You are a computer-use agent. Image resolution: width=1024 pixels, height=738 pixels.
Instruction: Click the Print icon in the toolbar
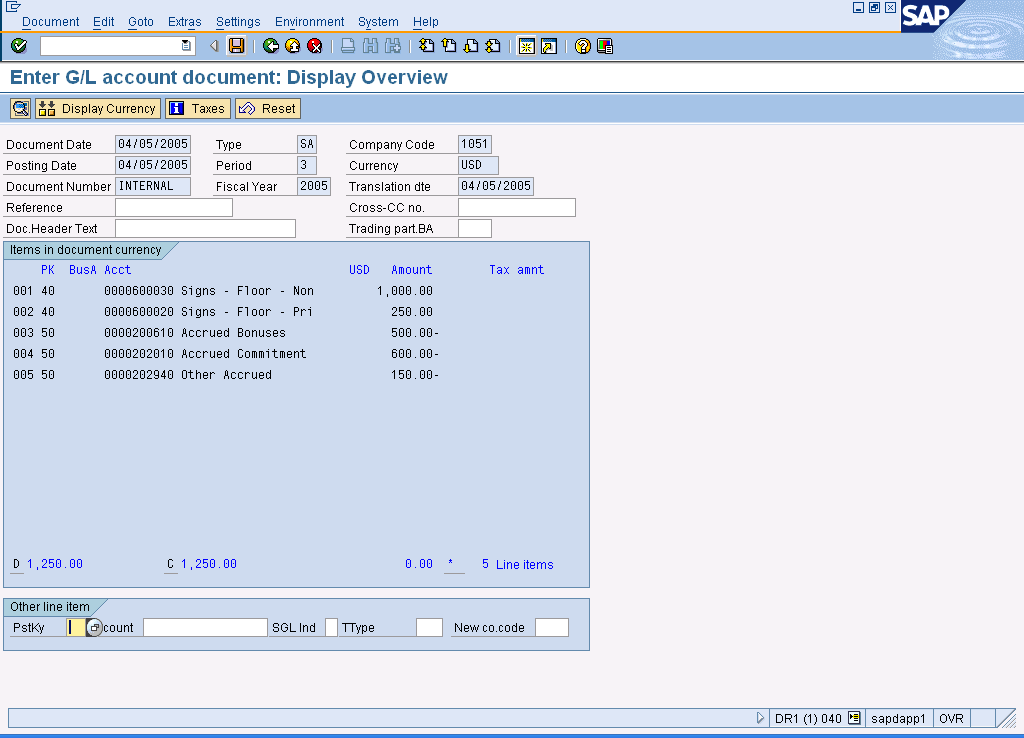[348, 46]
